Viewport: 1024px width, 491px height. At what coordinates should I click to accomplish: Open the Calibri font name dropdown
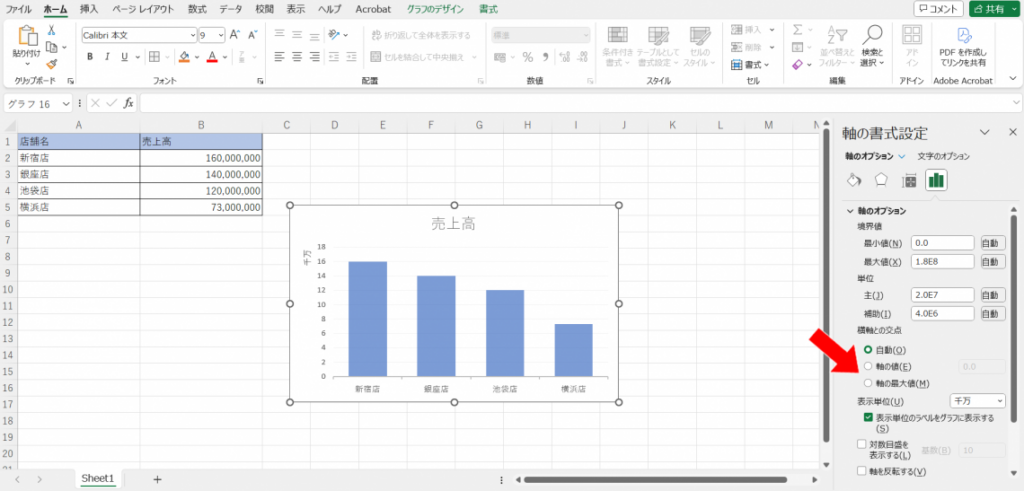(193, 35)
